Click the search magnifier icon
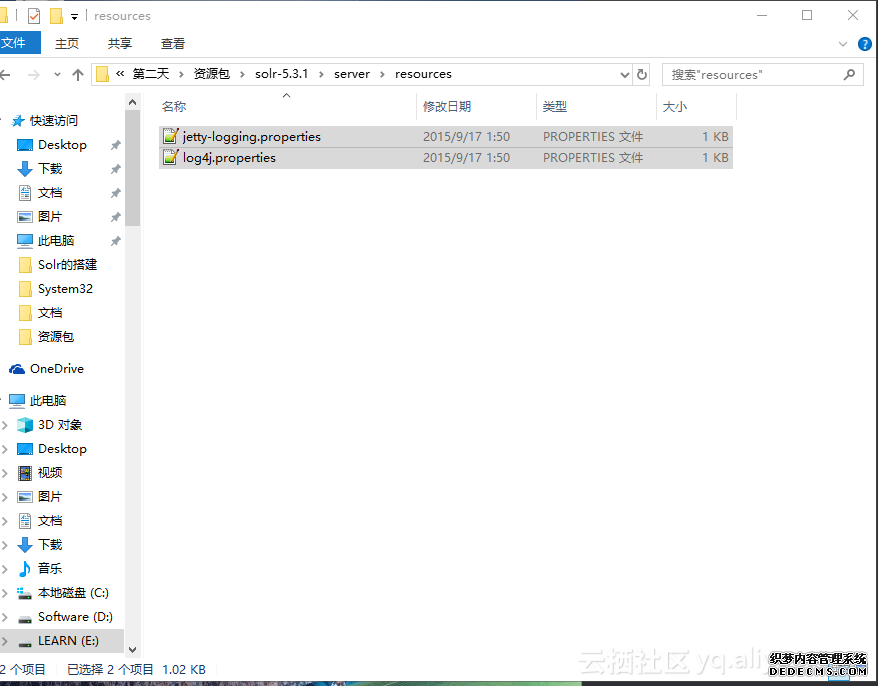Screen dimensions: 878x686 tap(849, 75)
